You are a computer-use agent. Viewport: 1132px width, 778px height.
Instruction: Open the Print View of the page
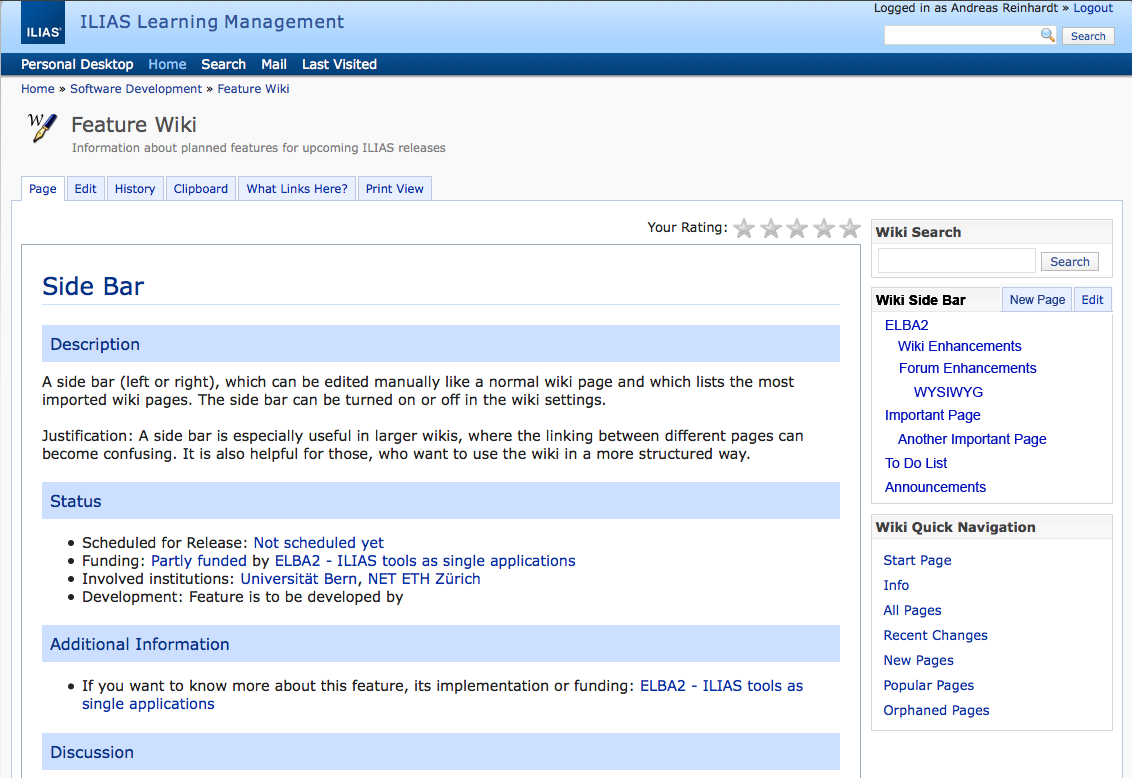coord(394,188)
